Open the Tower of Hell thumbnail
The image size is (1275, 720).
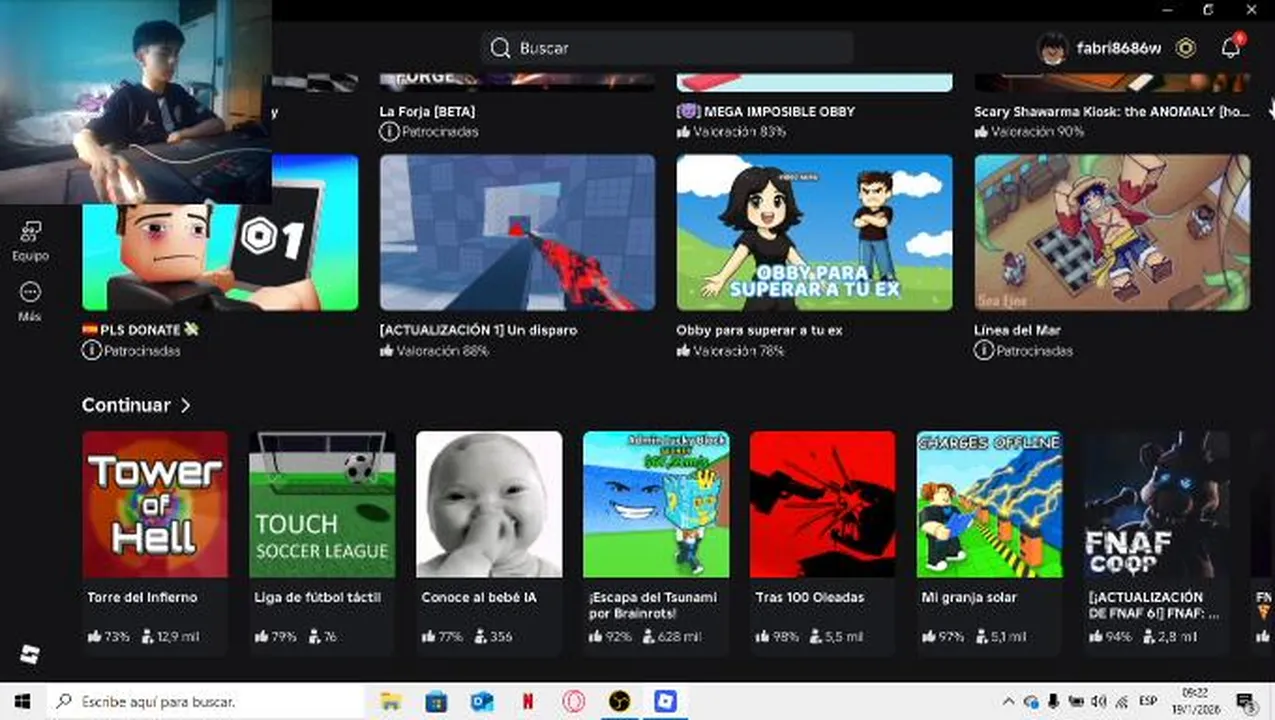(155, 504)
